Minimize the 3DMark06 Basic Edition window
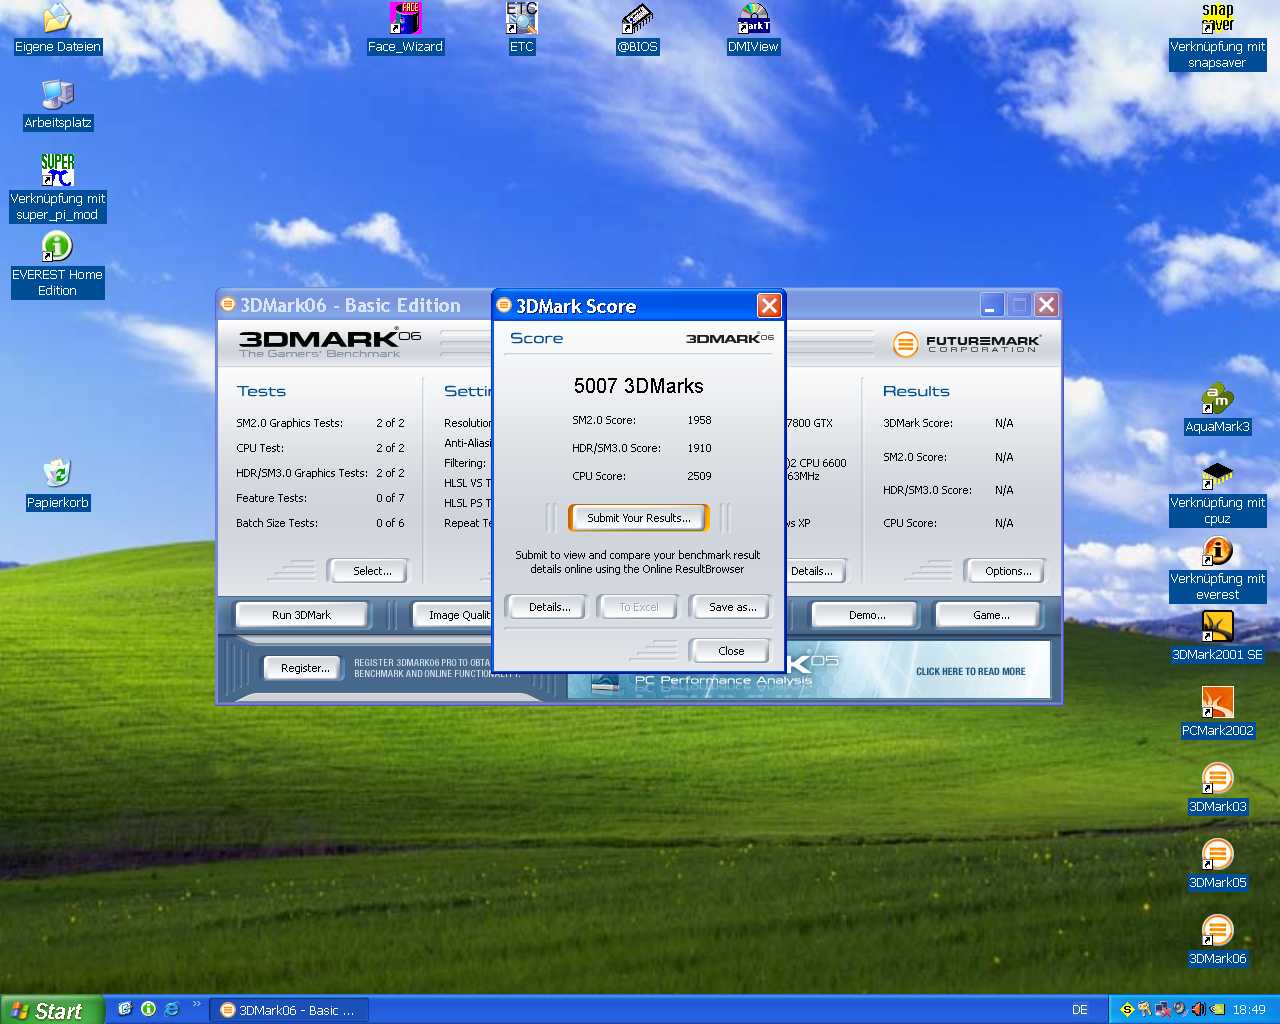Screen dimensions: 1280x1024 pos(992,305)
